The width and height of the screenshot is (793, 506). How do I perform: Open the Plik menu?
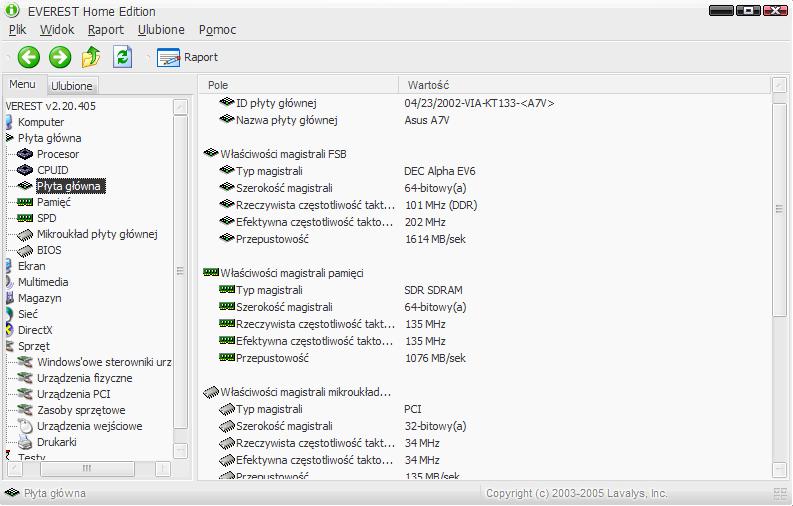pos(18,30)
